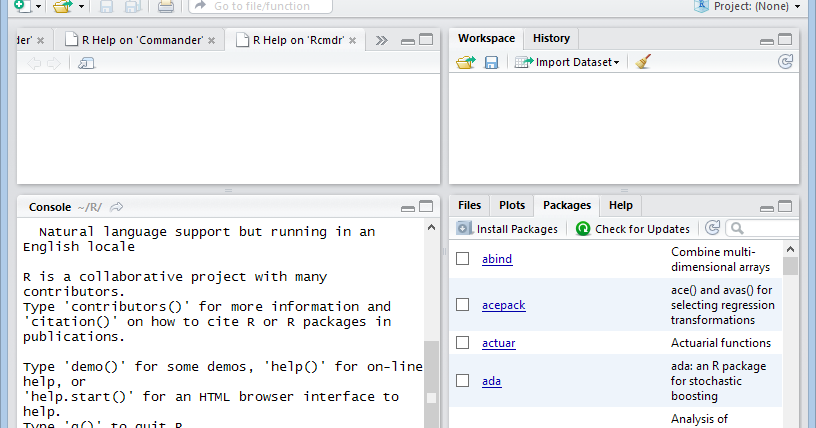This screenshot has height=428, width=816.
Task: Switch to the History tab
Action: pos(551,38)
